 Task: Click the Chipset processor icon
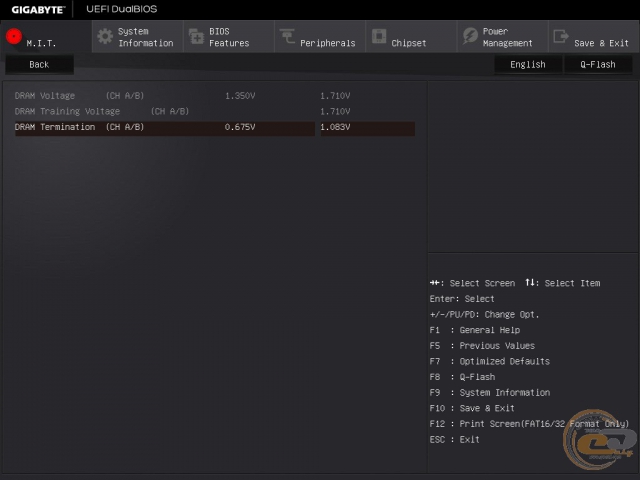(379, 36)
